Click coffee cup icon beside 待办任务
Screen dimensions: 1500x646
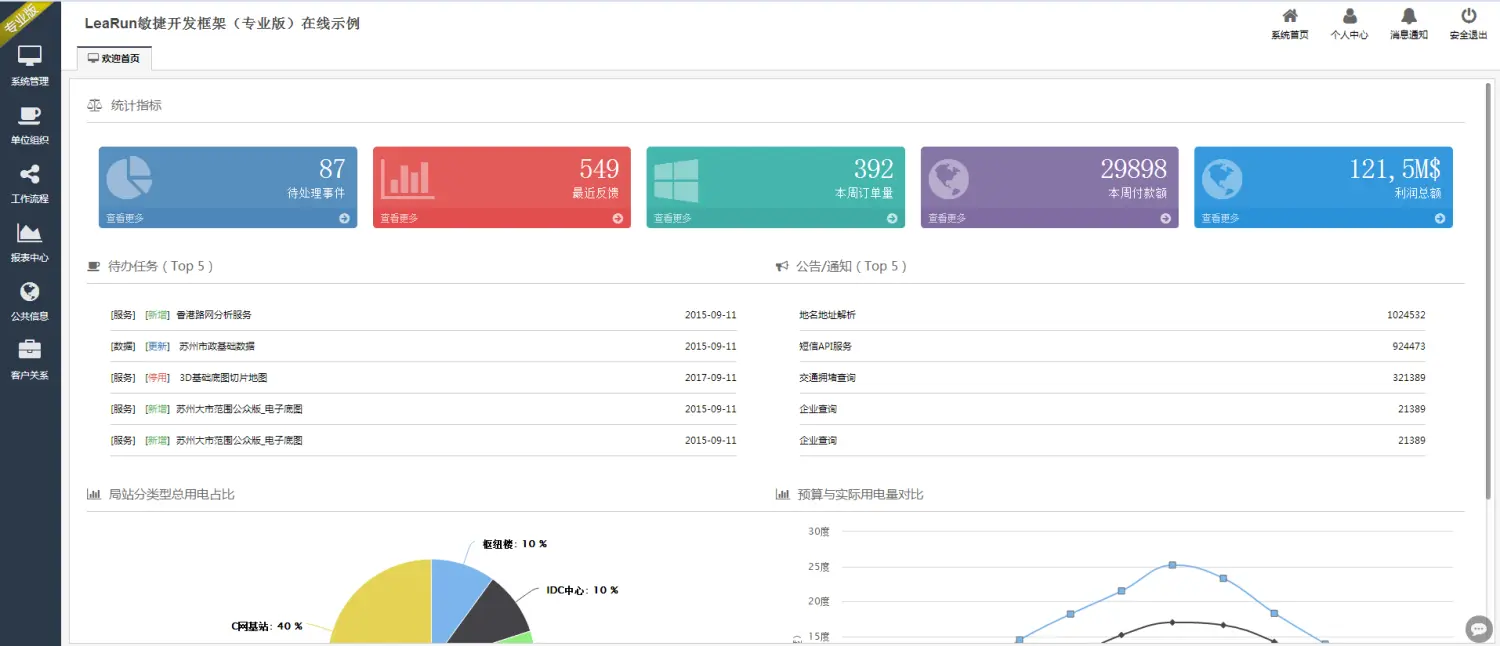pyautogui.click(x=94, y=266)
